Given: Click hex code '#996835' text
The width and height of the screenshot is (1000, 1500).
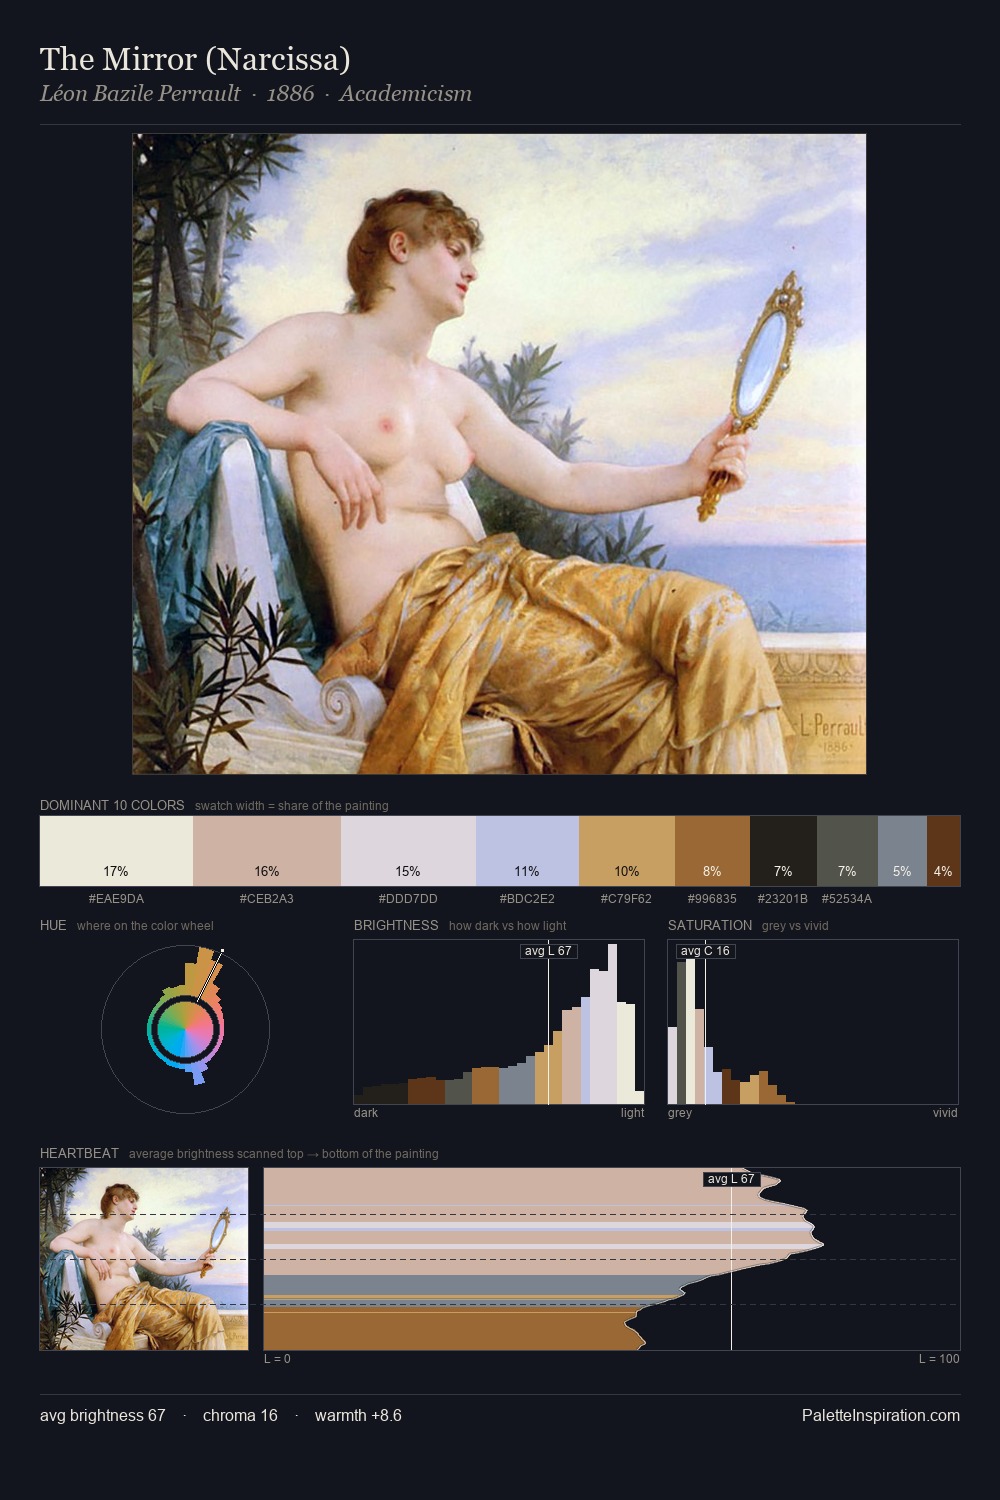Looking at the screenshot, I should click(712, 899).
